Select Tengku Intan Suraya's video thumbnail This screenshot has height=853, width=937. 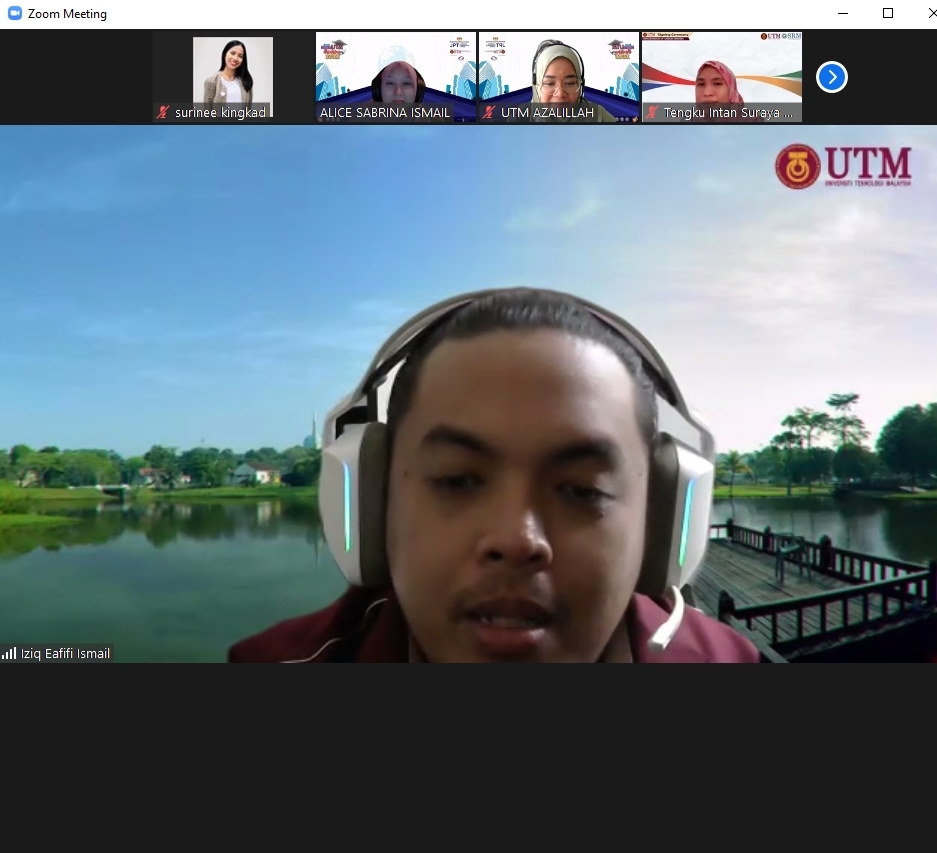point(721,68)
